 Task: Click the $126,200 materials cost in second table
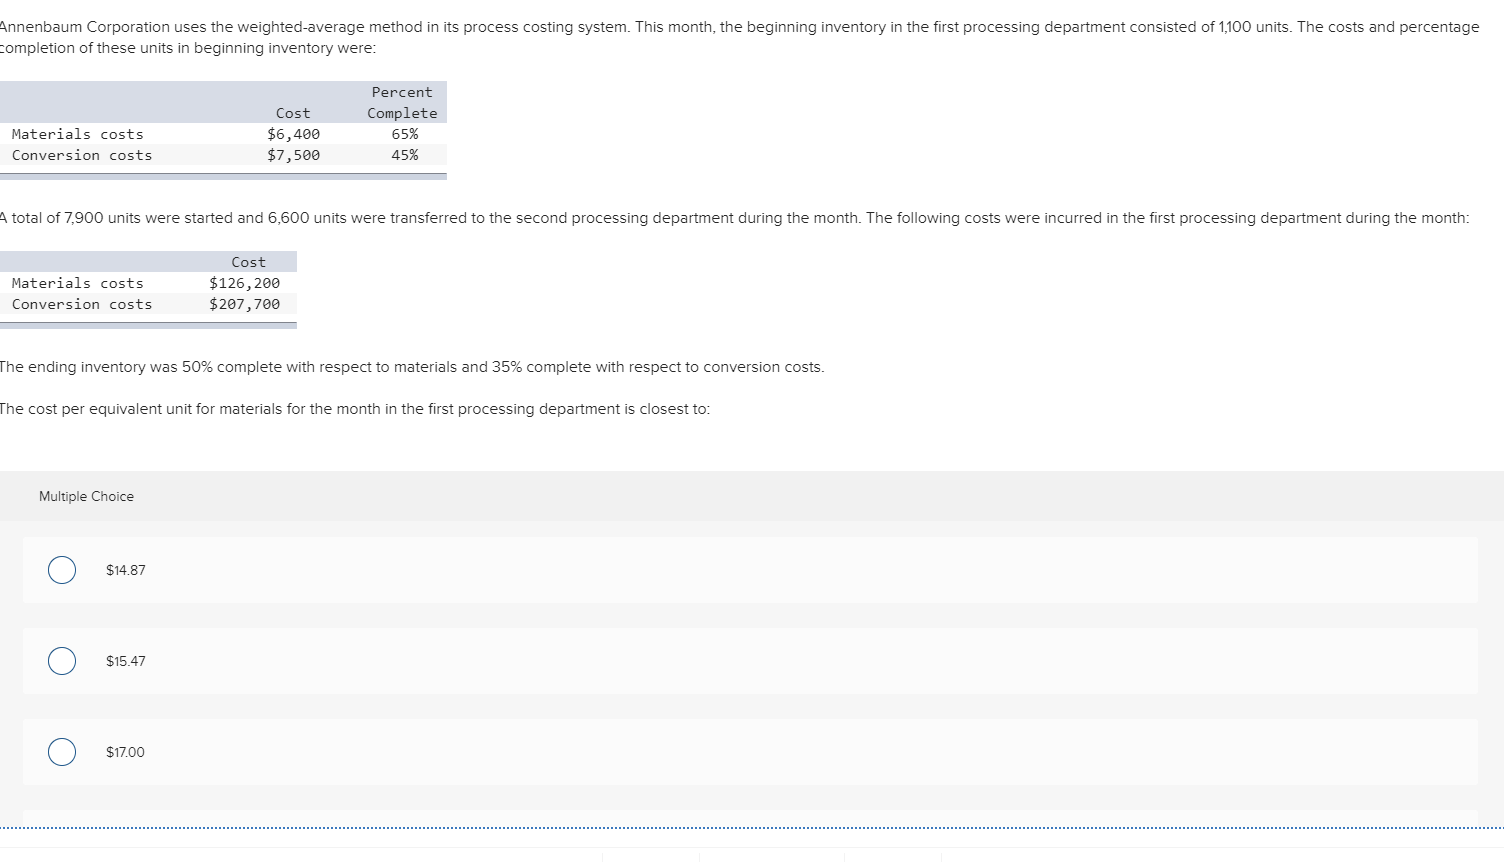point(244,282)
